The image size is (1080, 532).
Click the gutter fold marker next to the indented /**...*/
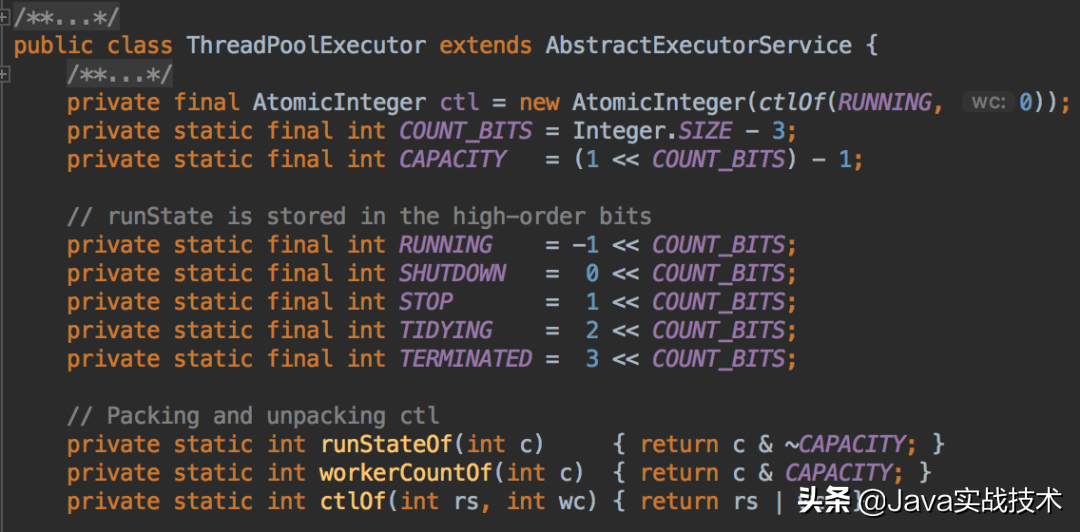point(4,74)
